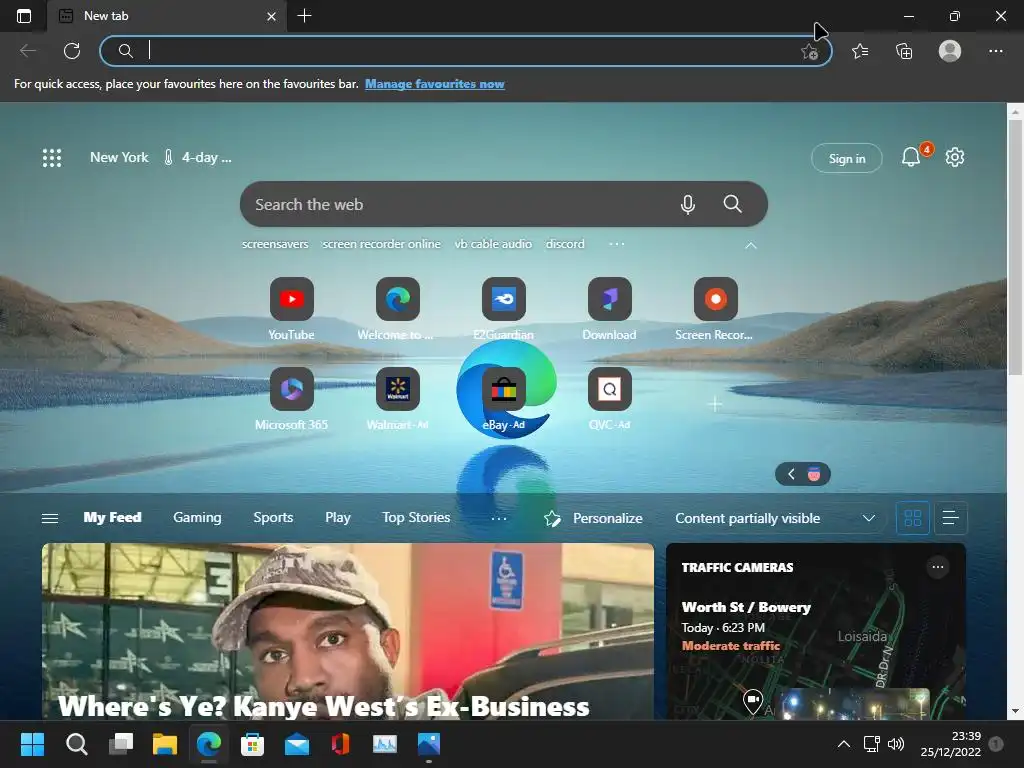Click the web search magnifier icon
The image size is (1024, 768).
pos(733,204)
